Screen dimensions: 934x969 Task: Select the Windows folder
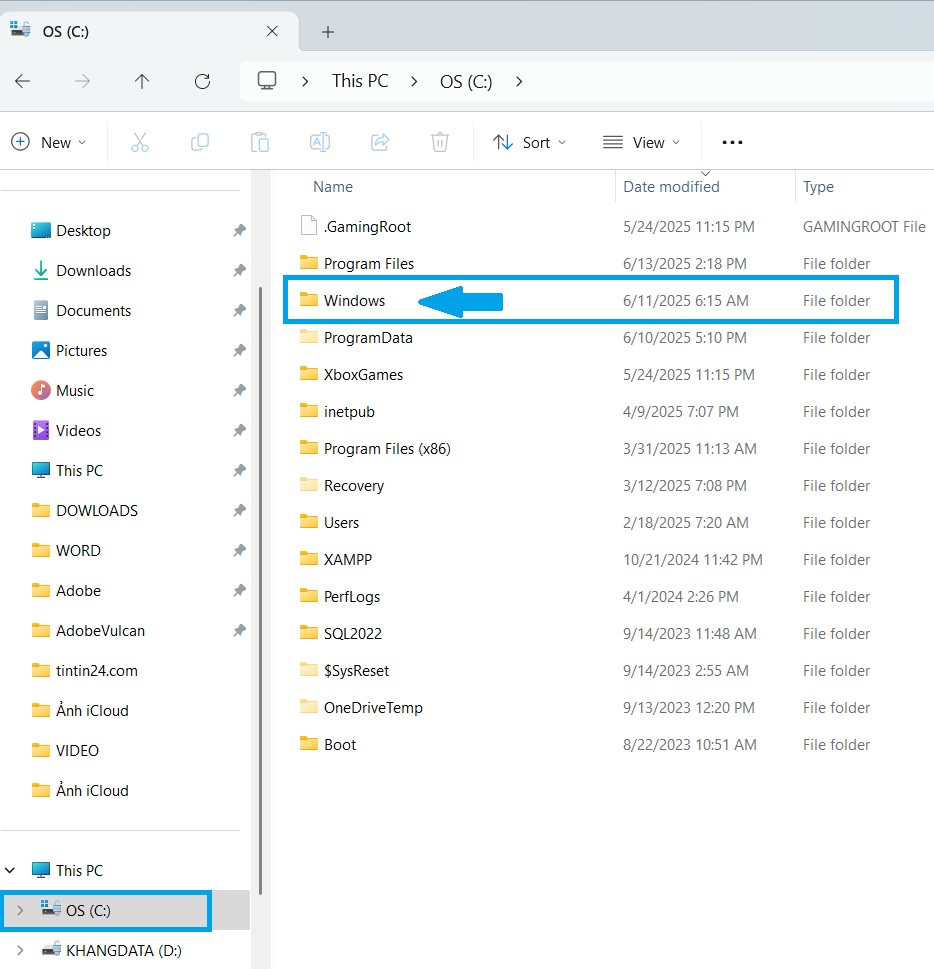[591, 300]
